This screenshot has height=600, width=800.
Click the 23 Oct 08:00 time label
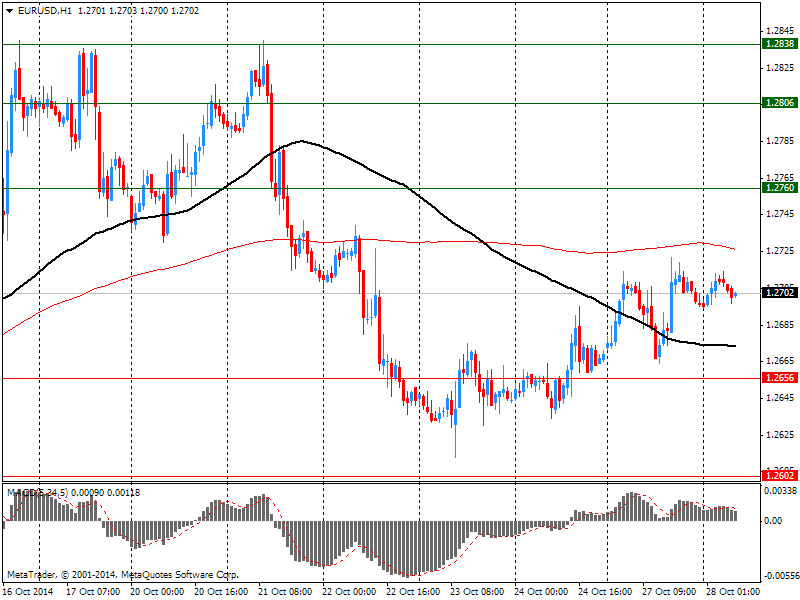(478, 592)
